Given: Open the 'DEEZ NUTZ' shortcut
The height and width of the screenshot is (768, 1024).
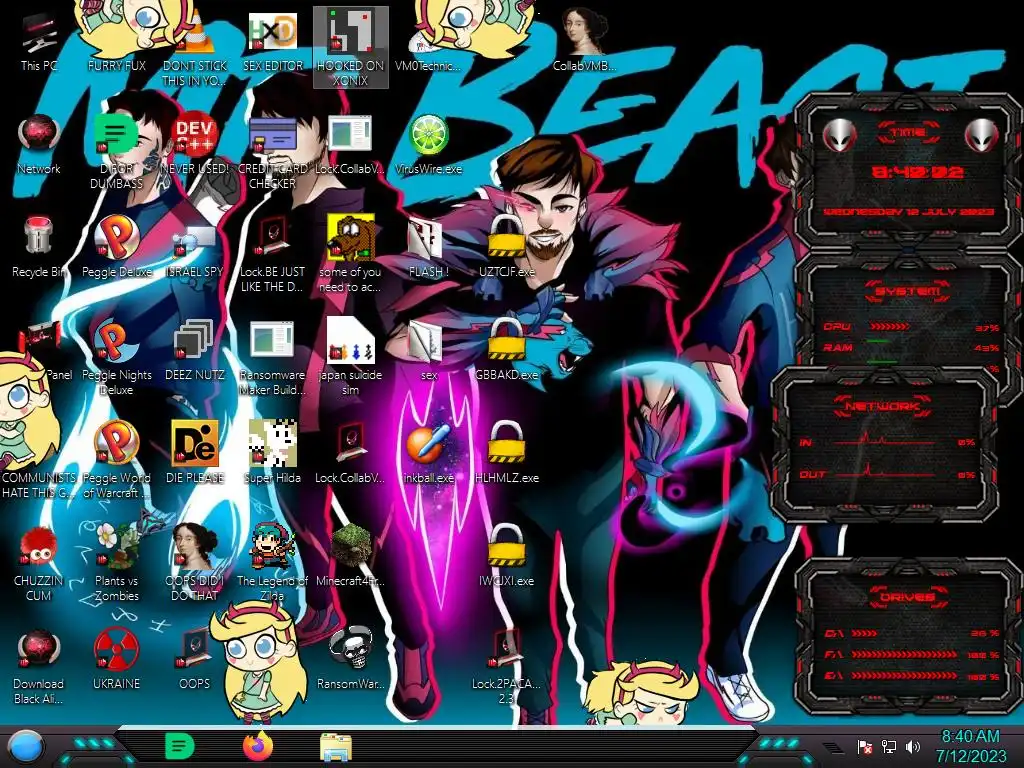Looking at the screenshot, I should (195, 352).
